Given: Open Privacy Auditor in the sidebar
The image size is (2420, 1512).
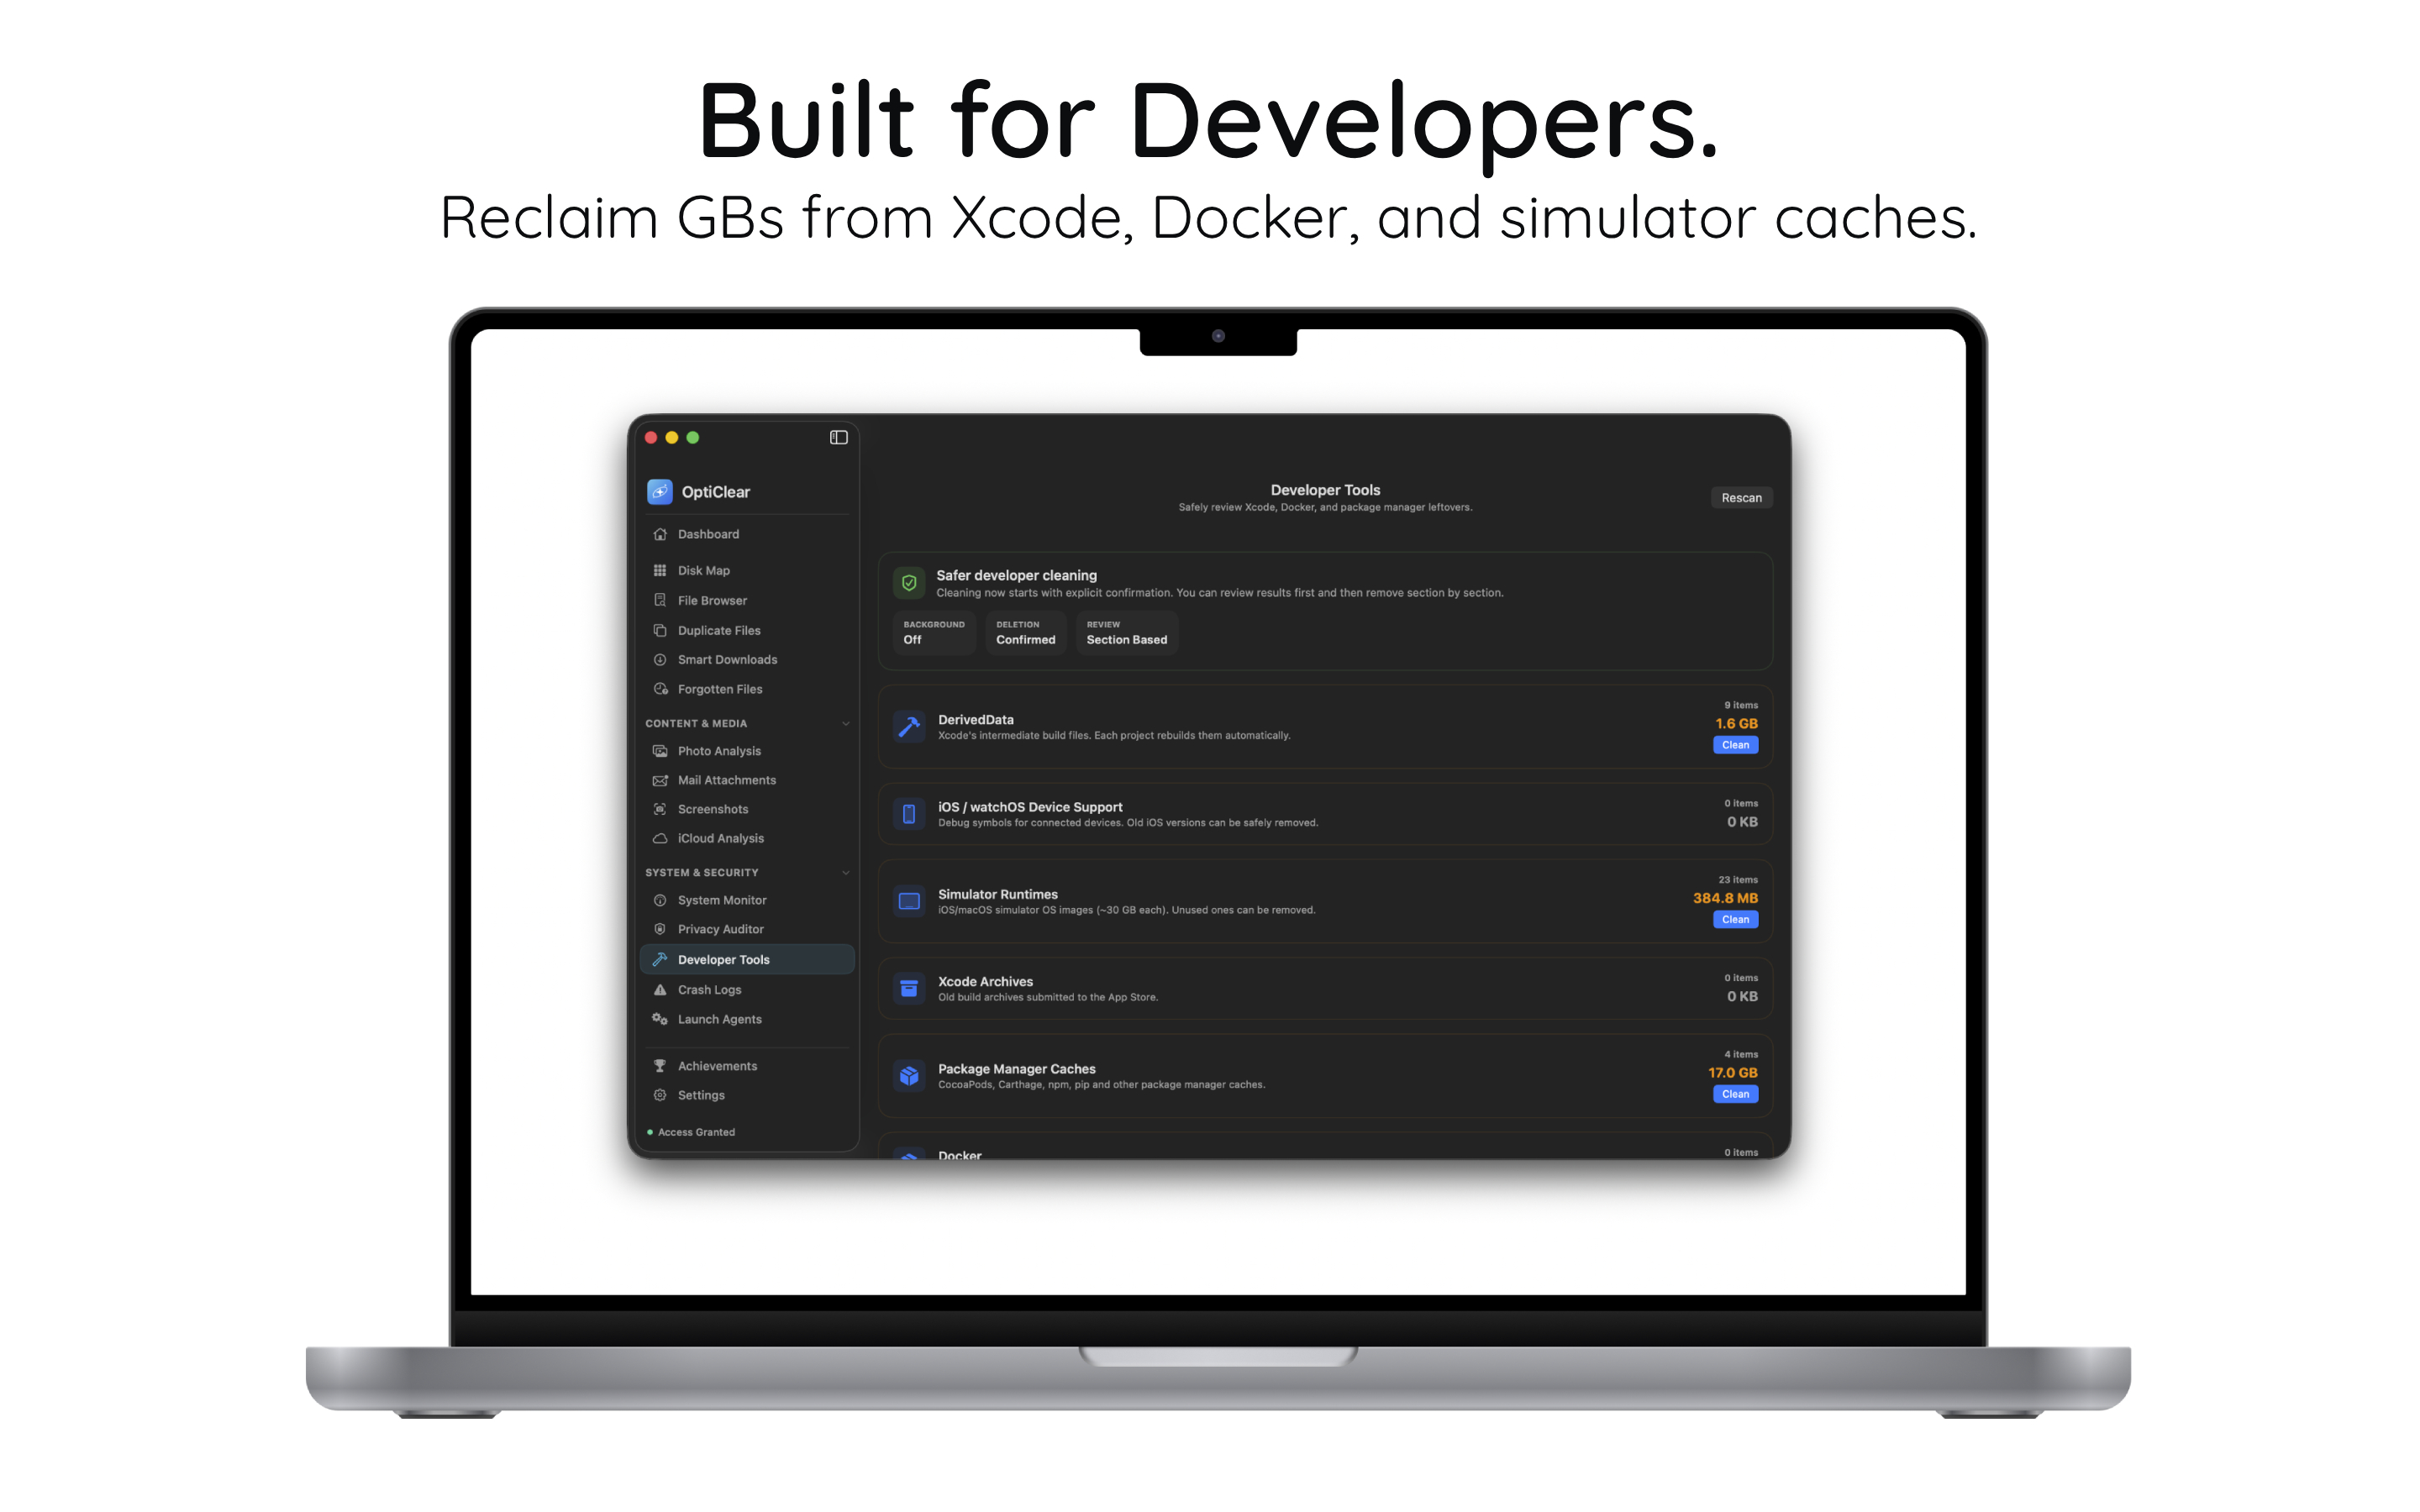Looking at the screenshot, I should [x=720, y=929].
